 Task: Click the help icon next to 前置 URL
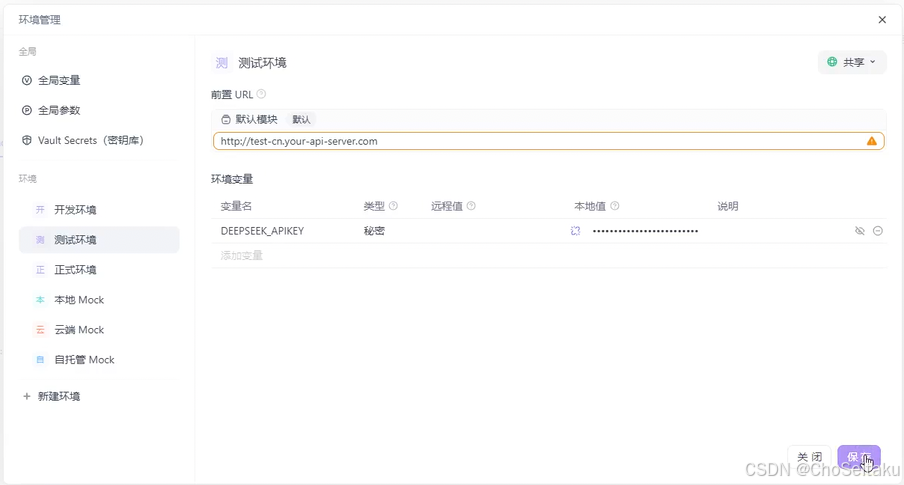261,94
